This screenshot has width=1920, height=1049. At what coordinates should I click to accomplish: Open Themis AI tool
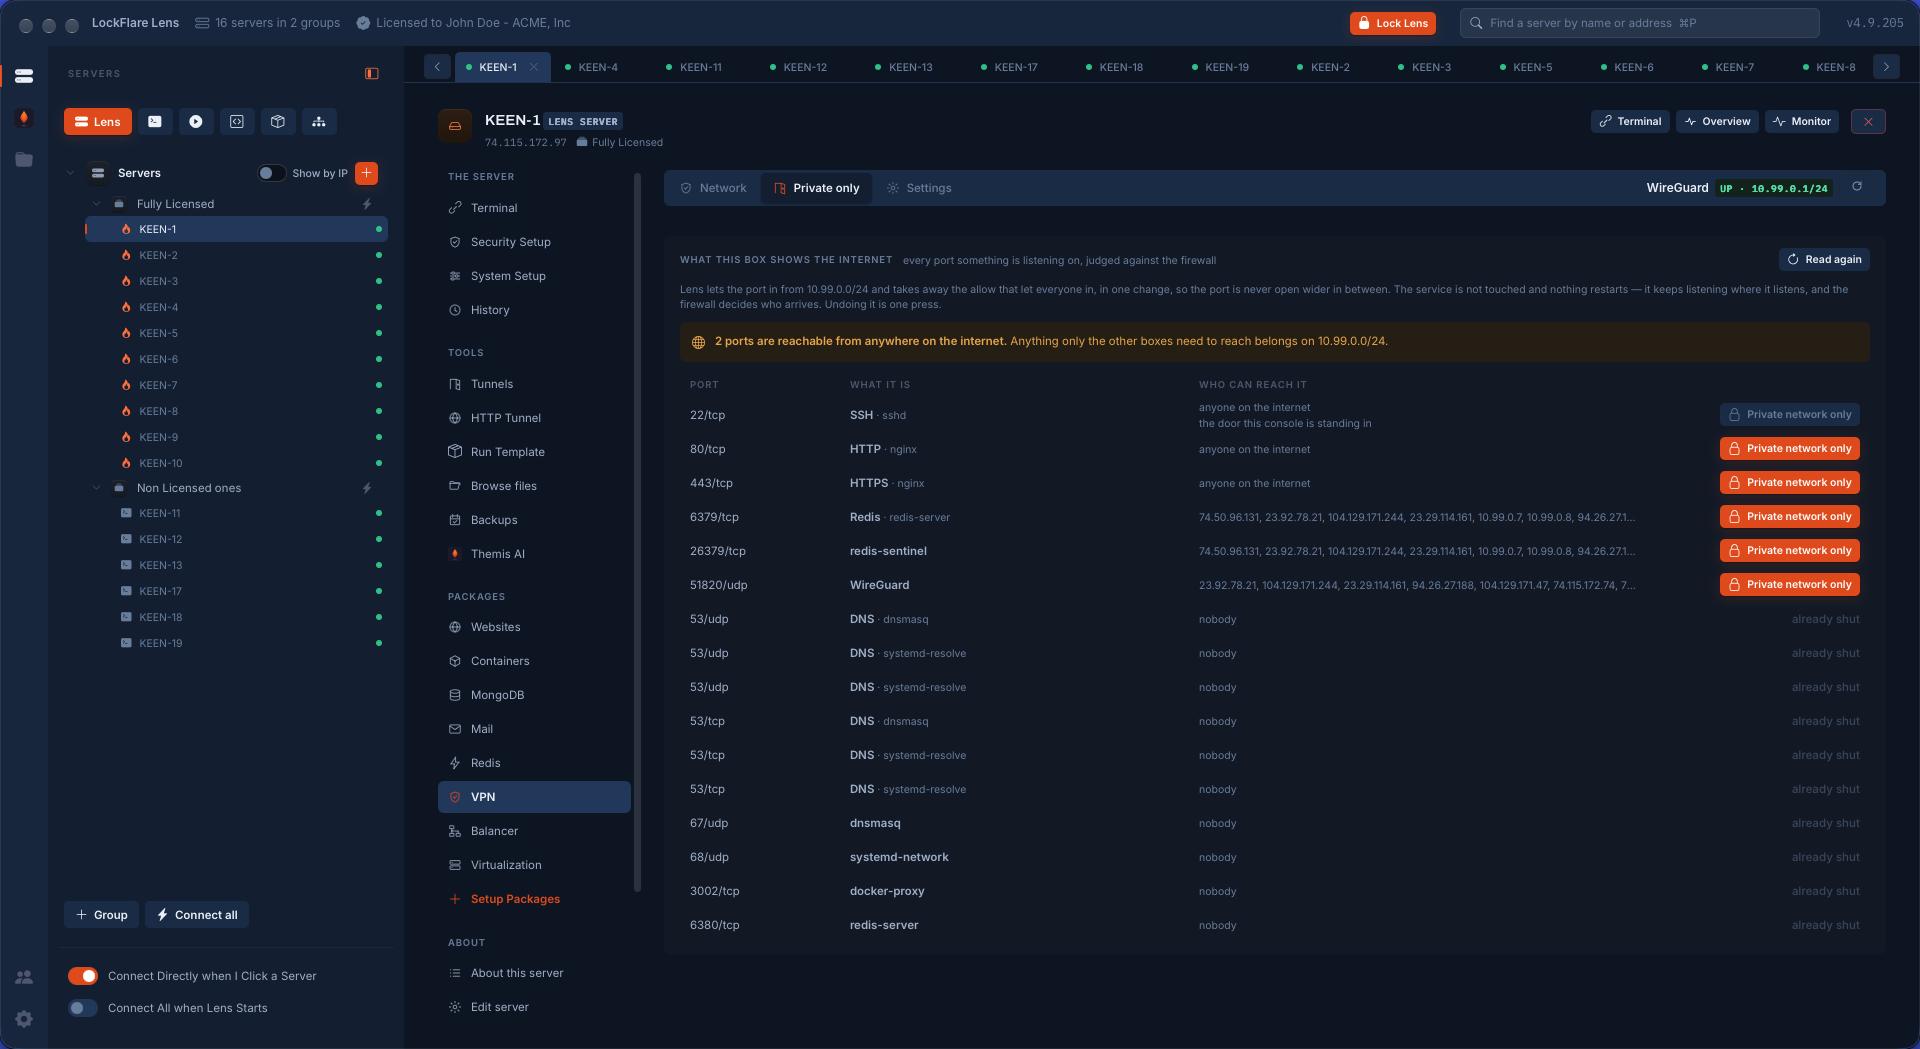534,554
